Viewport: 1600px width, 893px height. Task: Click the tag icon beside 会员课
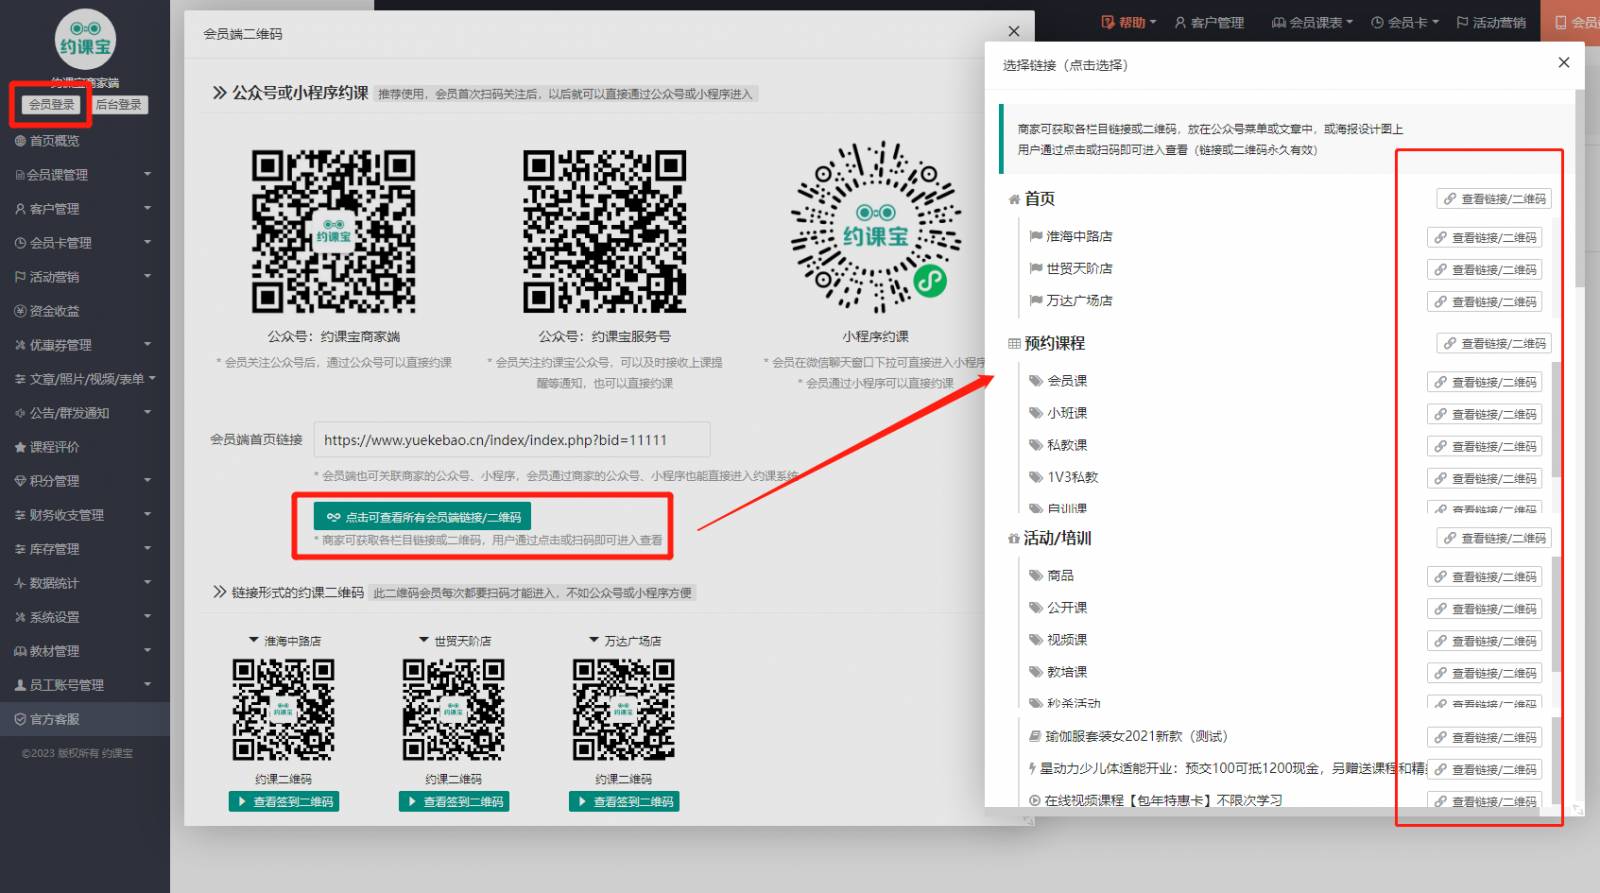[1036, 381]
